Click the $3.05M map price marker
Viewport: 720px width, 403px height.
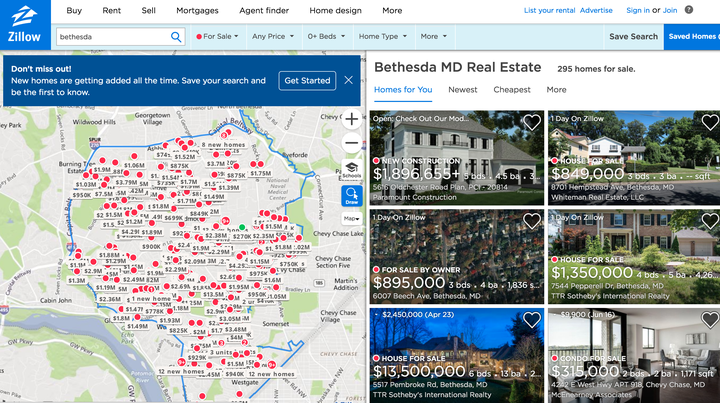[229, 319]
